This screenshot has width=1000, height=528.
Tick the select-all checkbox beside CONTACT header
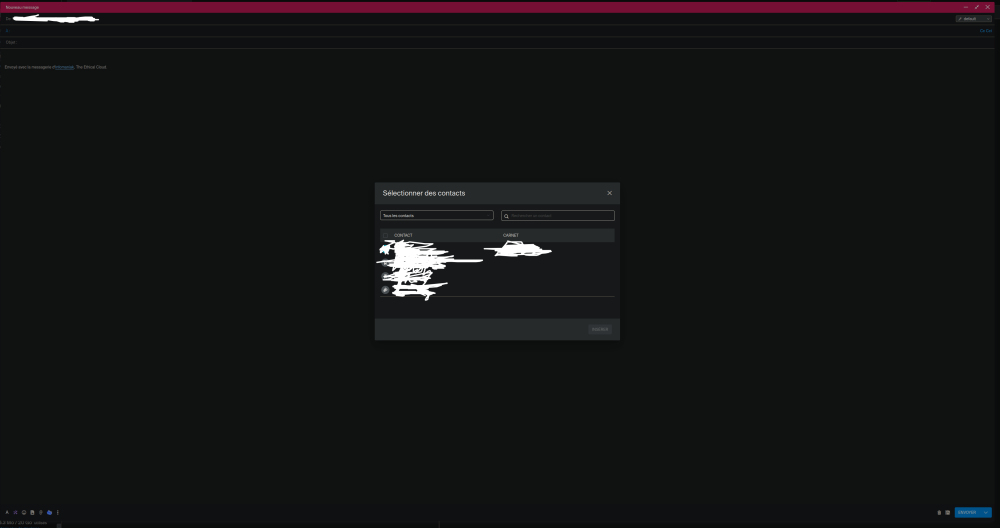(x=385, y=235)
